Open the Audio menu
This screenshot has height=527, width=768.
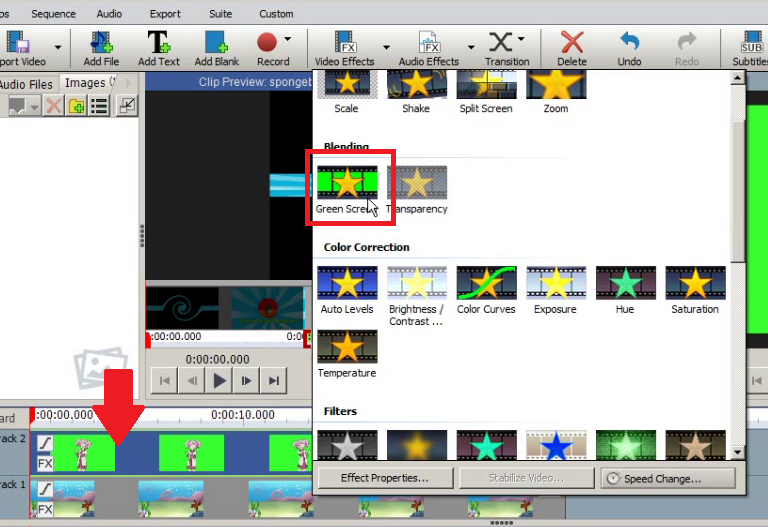[x=109, y=14]
